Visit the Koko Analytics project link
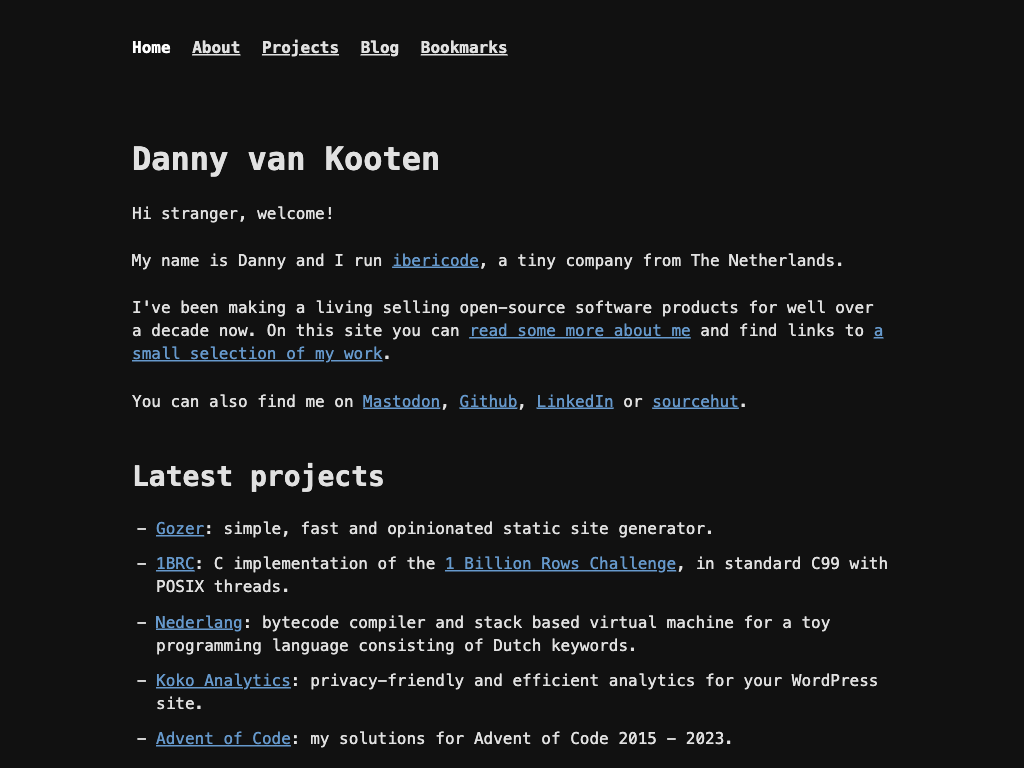The image size is (1024, 768). click(x=223, y=680)
